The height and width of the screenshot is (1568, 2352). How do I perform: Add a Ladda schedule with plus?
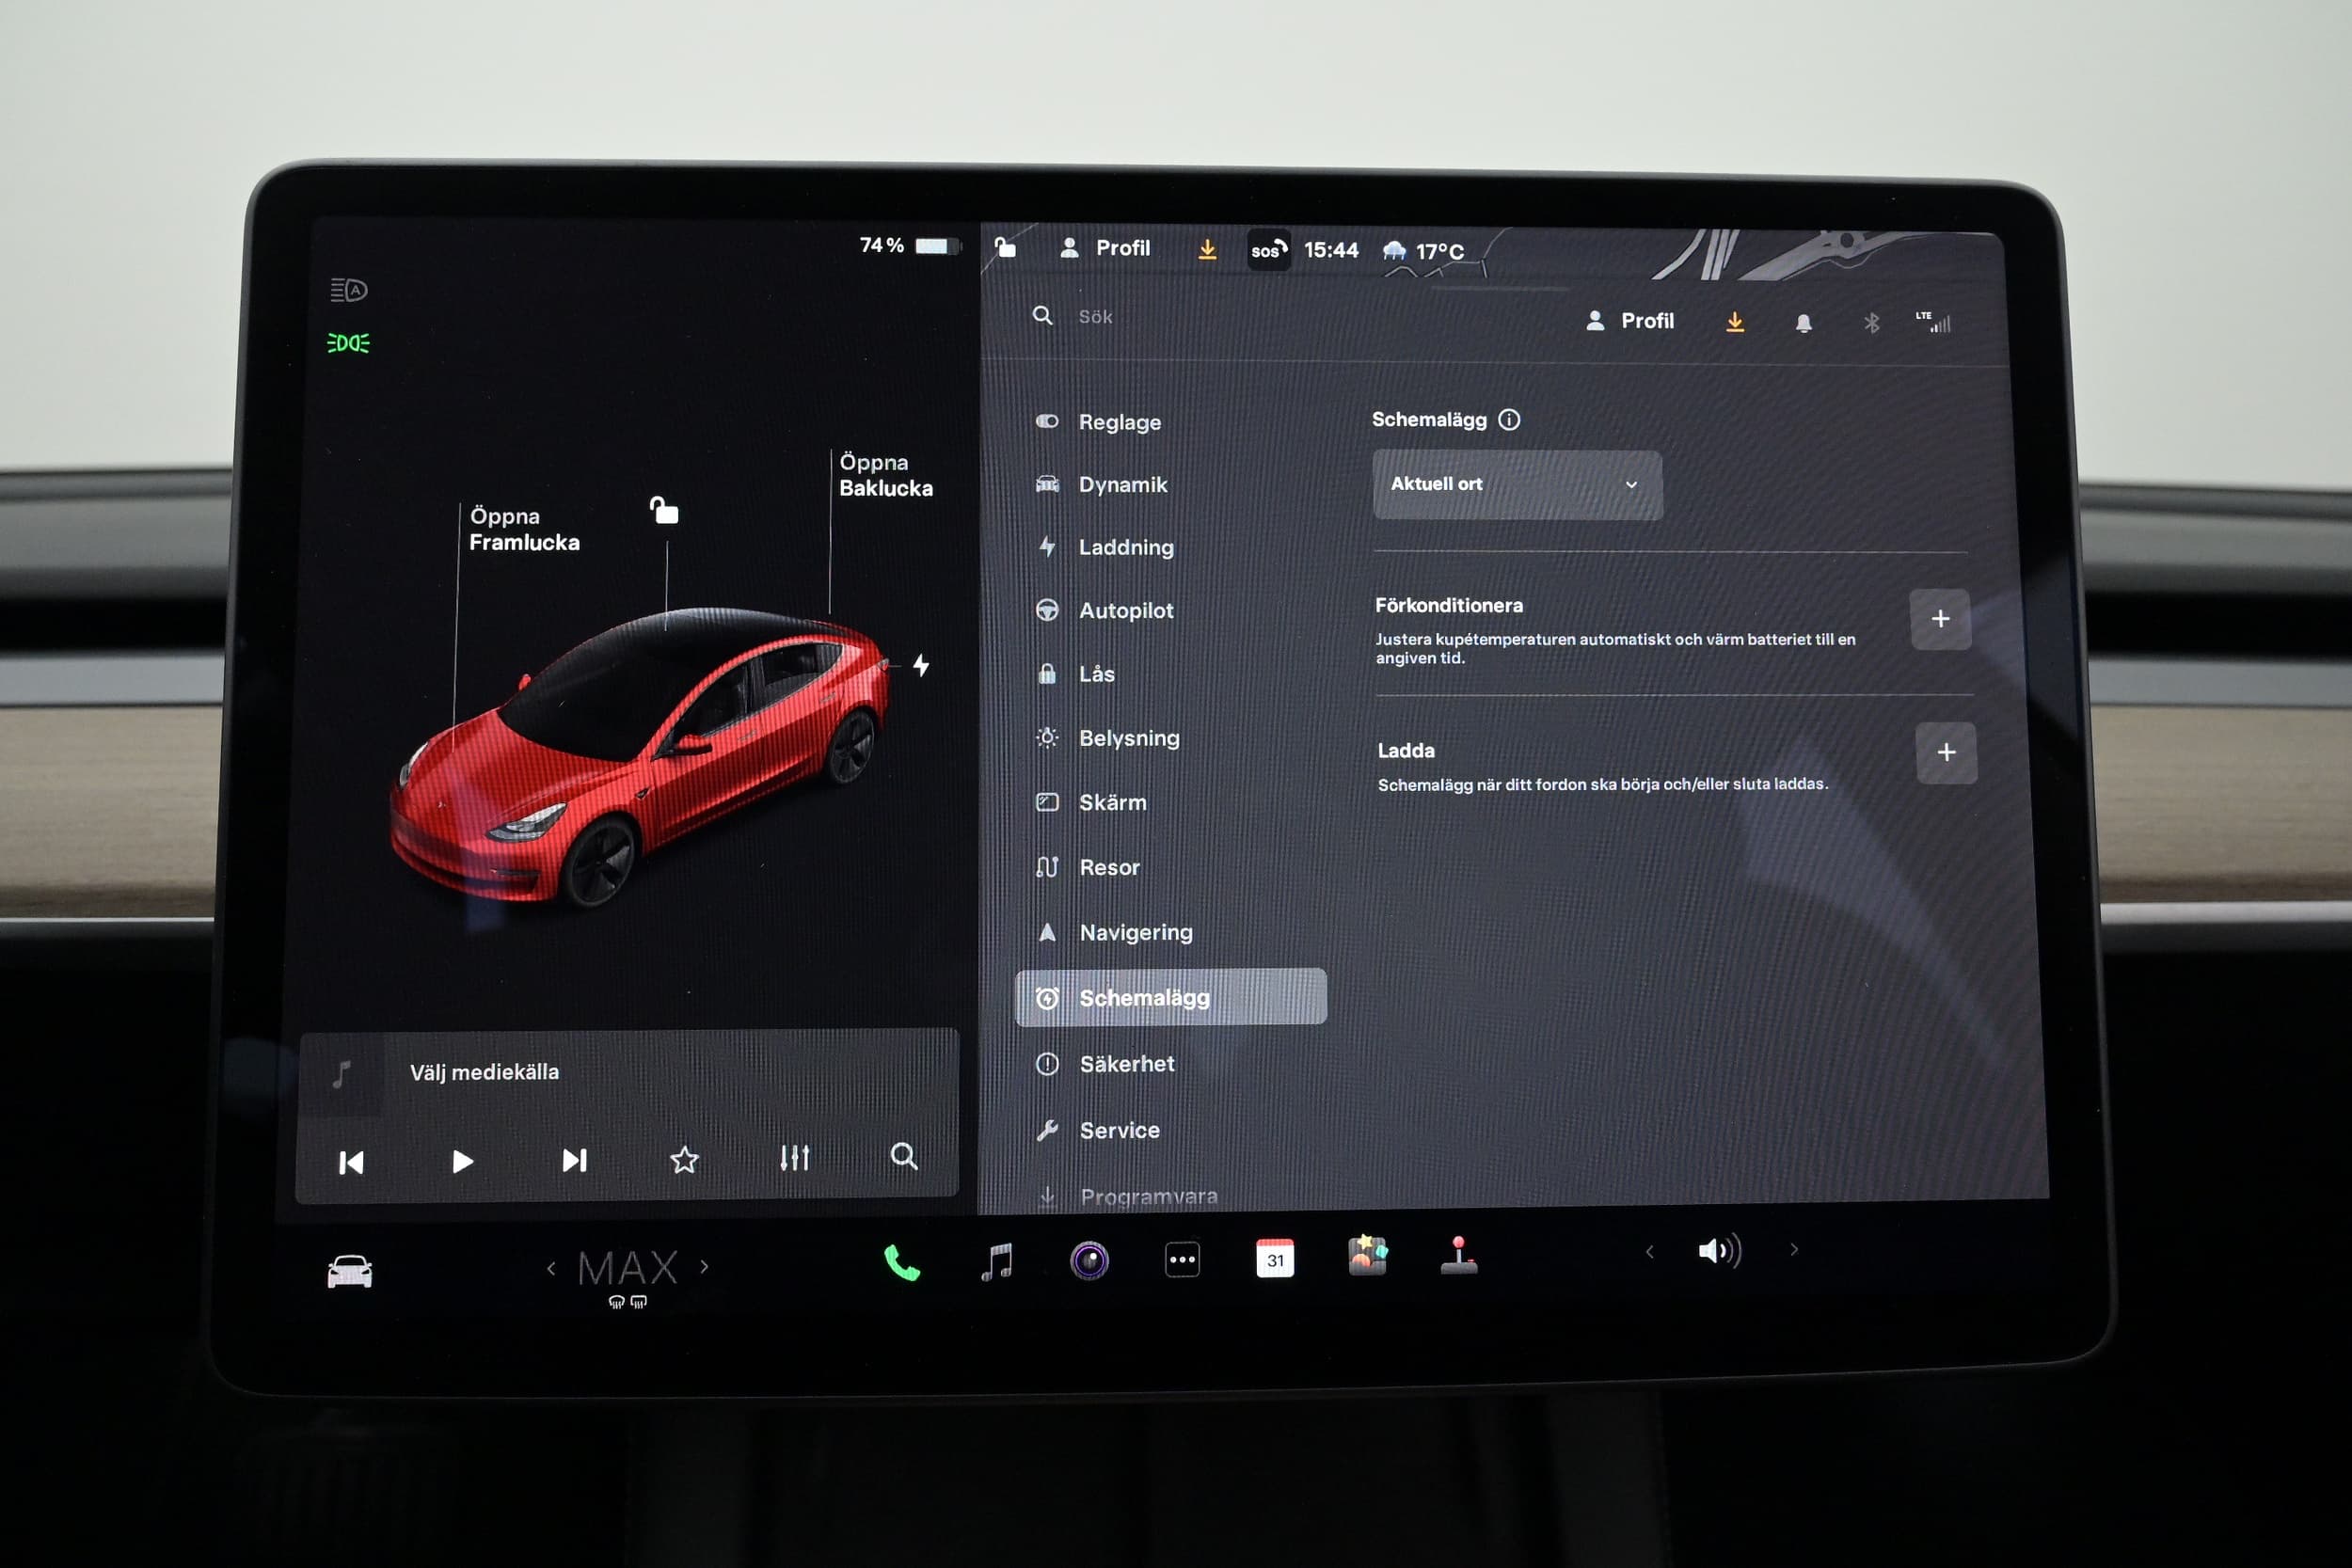(x=1946, y=752)
